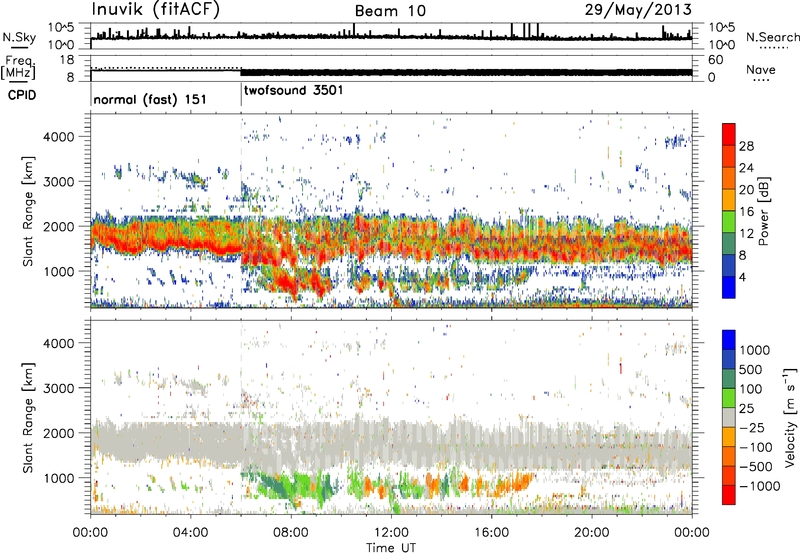
Task: Click the "Velocity [m s-1]" label
Action: pos(790,417)
